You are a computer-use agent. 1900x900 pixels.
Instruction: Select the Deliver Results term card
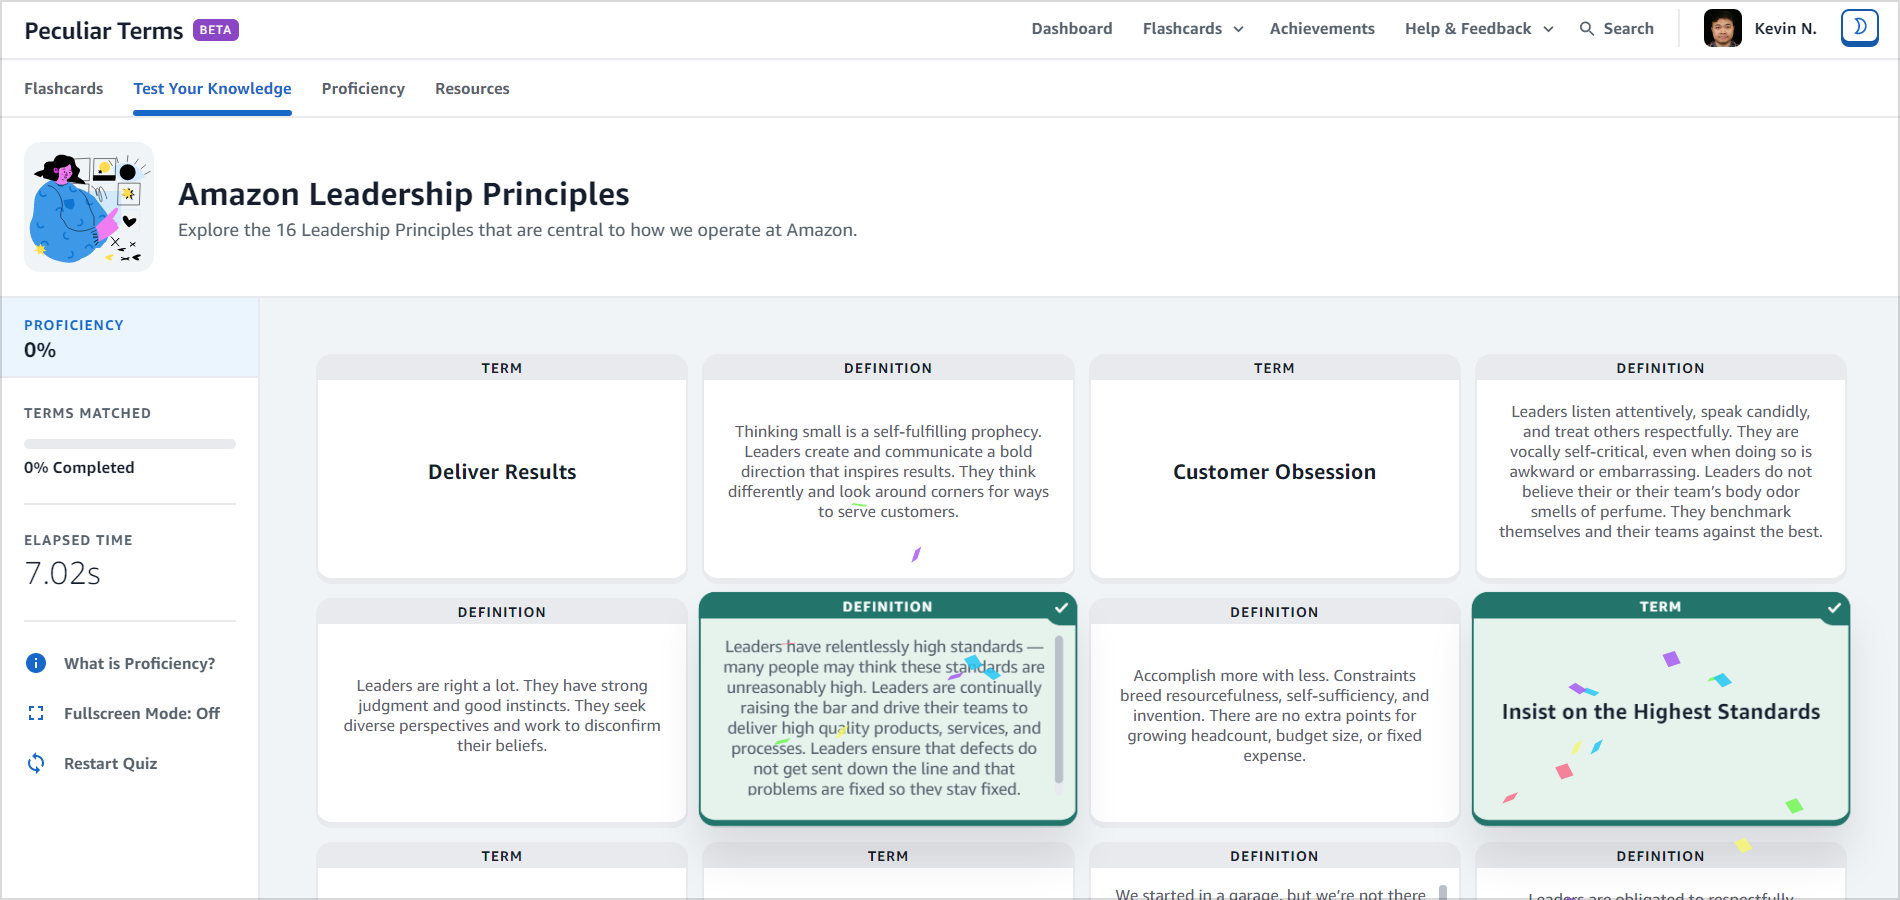click(x=502, y=467)
